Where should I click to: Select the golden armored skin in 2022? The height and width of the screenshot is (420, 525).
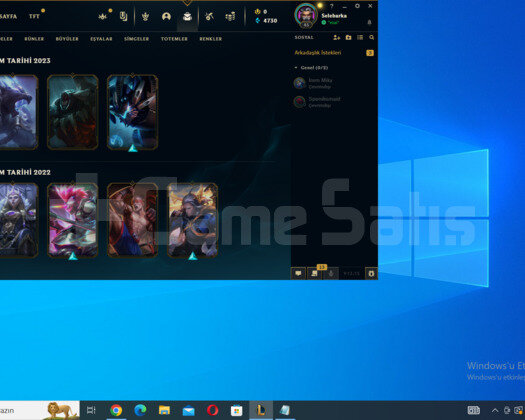193,220
